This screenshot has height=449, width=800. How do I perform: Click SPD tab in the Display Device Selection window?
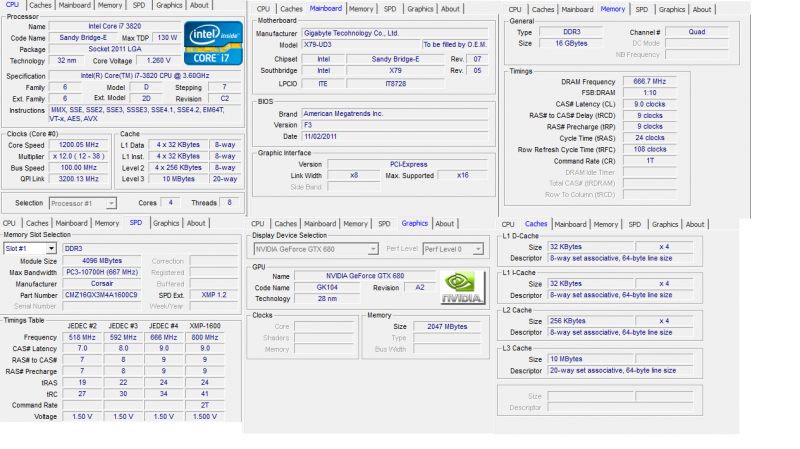click(x=384, y=223)
